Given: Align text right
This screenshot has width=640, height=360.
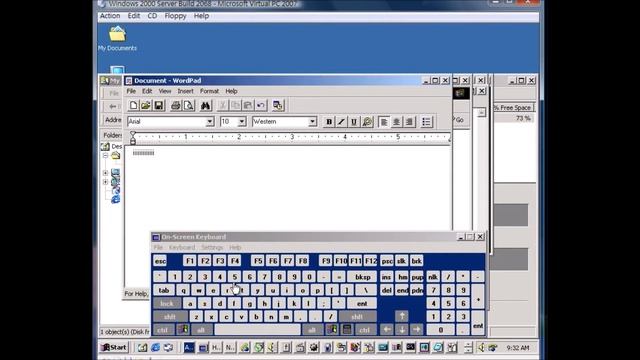Looking at the screenshot, I should click(409, 122).
